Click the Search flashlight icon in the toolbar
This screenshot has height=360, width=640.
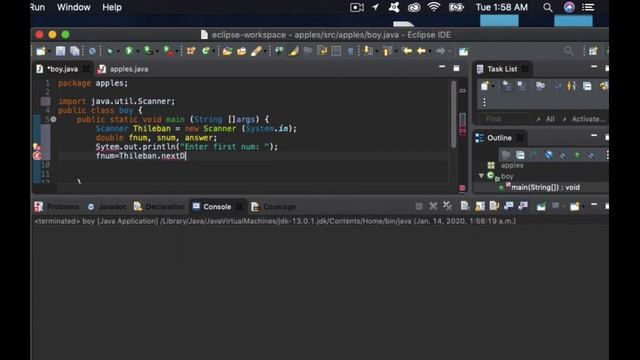point(256,51)
